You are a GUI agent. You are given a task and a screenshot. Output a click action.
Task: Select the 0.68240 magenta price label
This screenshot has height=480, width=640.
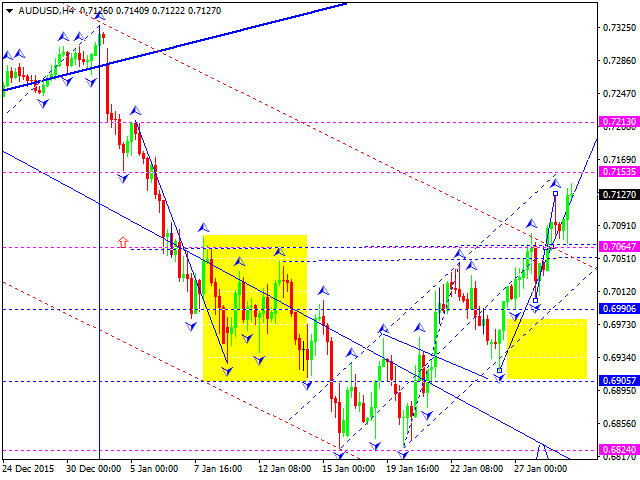[619, 449]
